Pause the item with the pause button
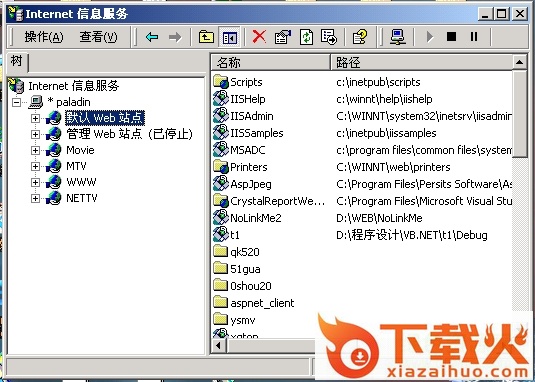The width and height of the screenshot is (535, 382). (474, 36)
